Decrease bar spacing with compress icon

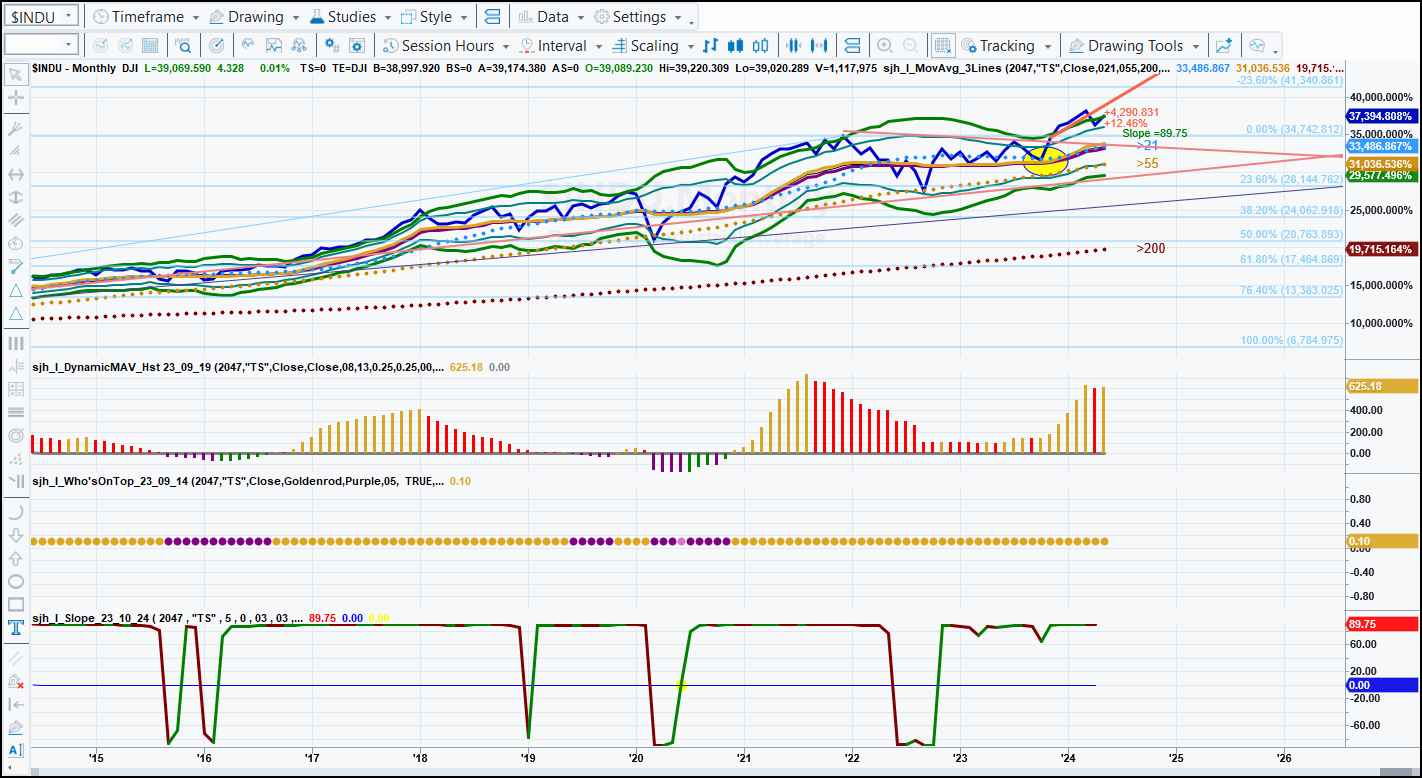(x=795, y=45)
